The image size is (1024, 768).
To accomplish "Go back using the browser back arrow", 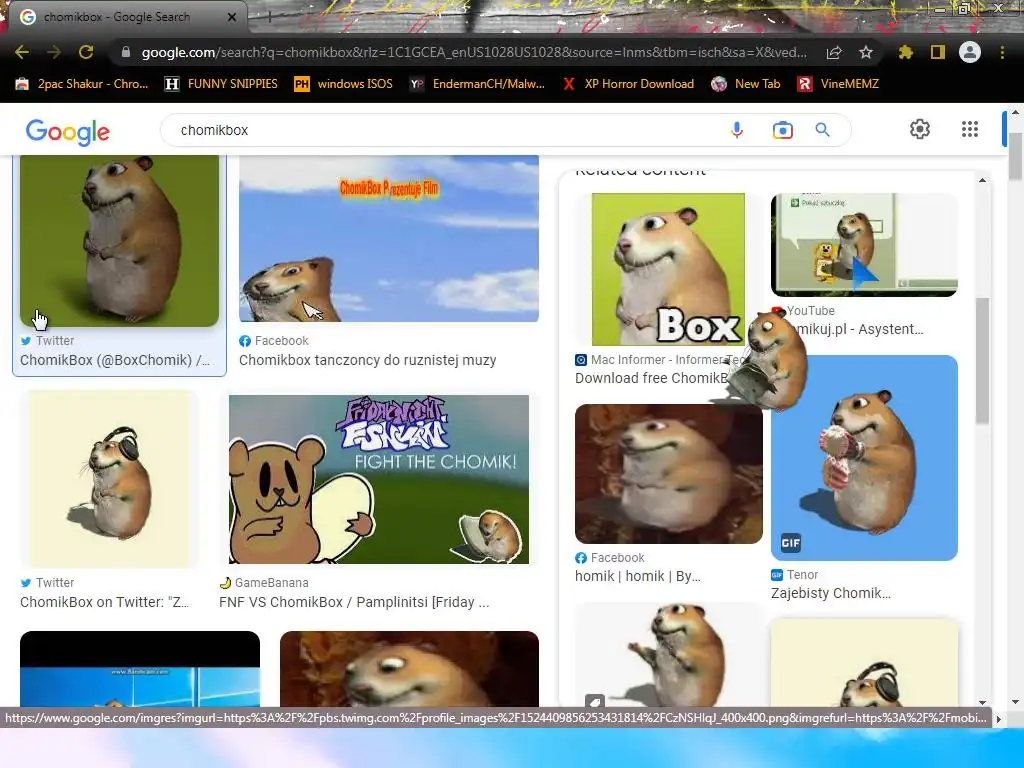I will click(x=22, y=52).
